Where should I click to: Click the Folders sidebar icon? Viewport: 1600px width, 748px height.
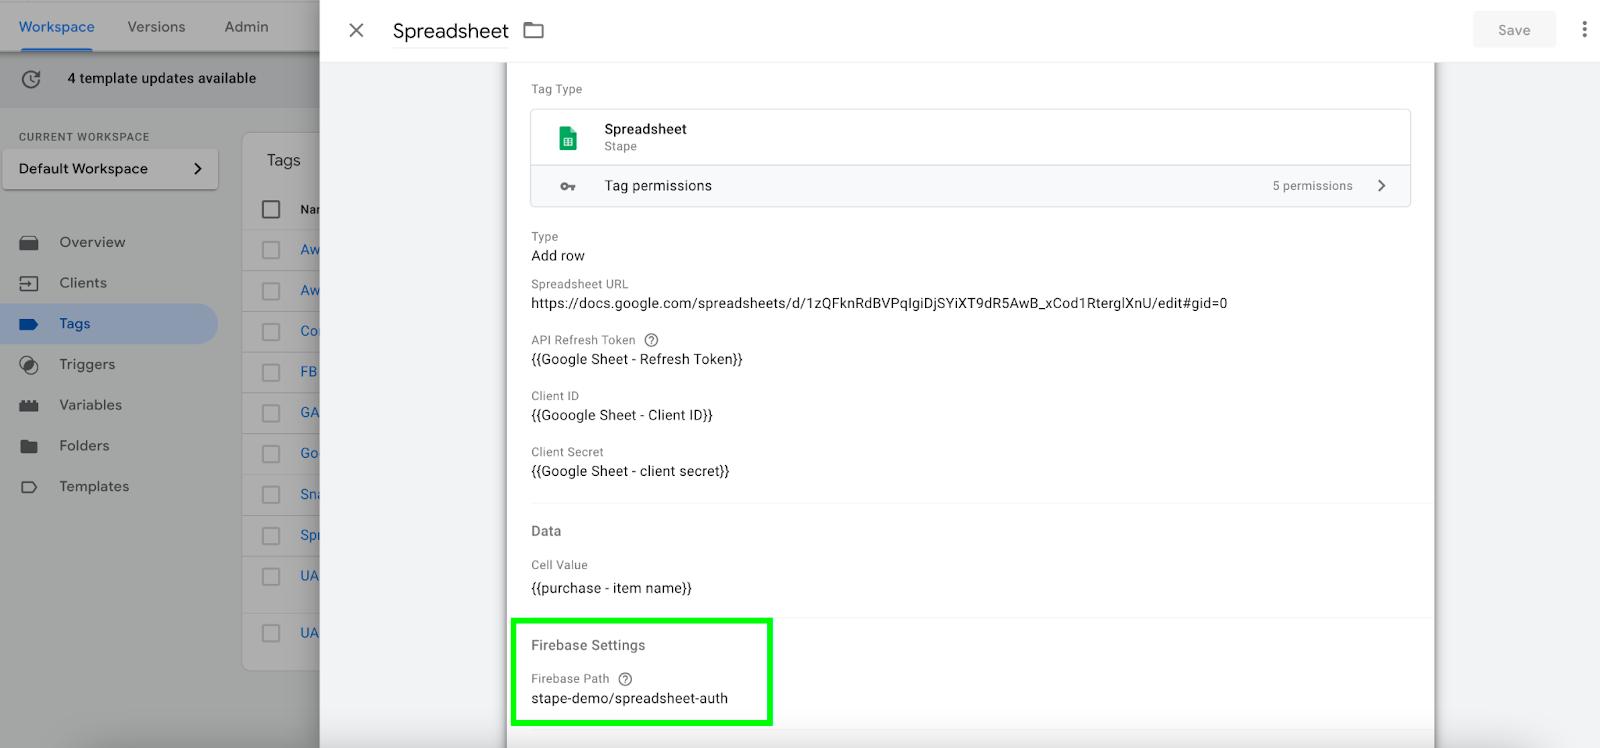point(29,446)
